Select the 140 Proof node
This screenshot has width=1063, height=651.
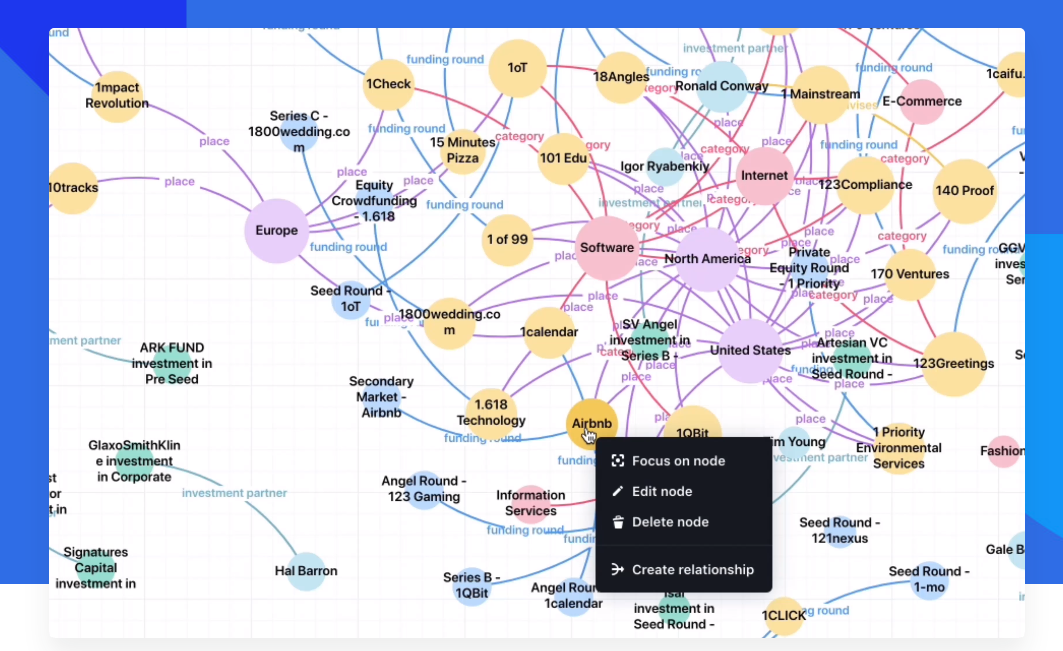point(965,191)
